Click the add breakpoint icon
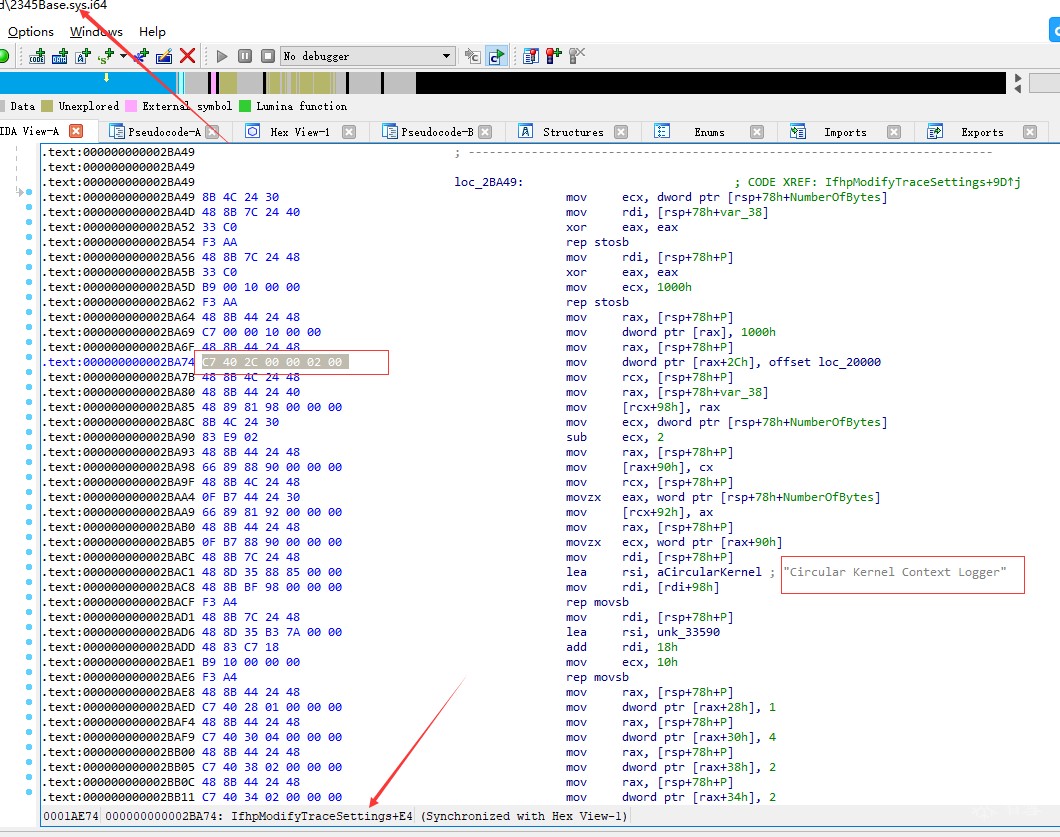Viewport: 1060px width, 837px height. tap(554, 56)
